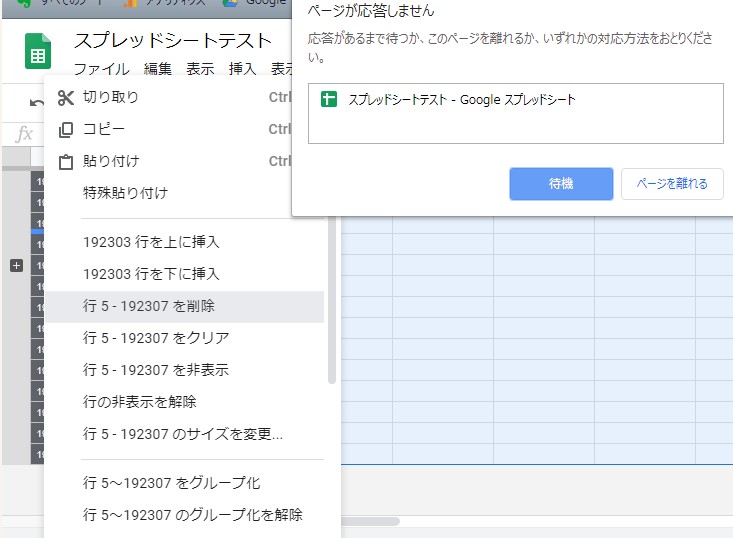This screenshot has width=733, height=538.
Task: Click the undo arrow in toolbar
Action: click(37, 103)
